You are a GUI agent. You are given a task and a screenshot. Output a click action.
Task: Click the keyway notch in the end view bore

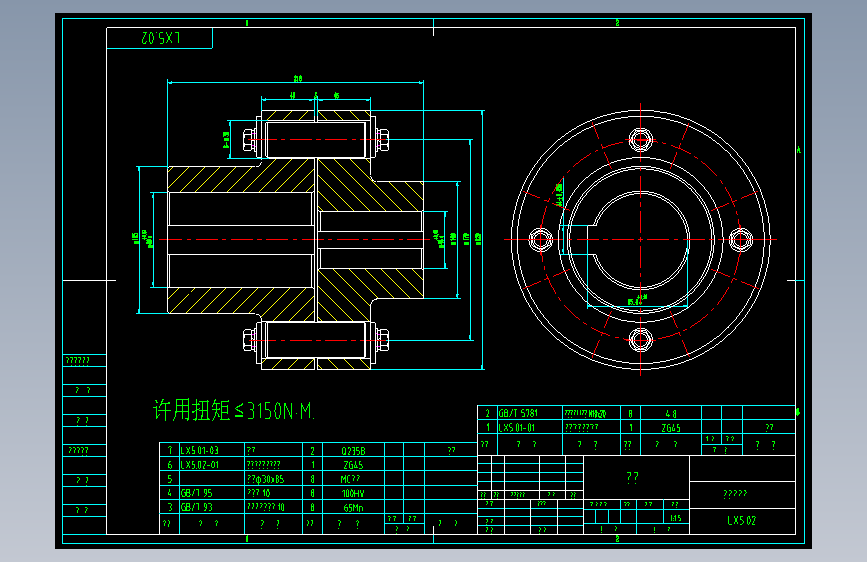[591, 240]
